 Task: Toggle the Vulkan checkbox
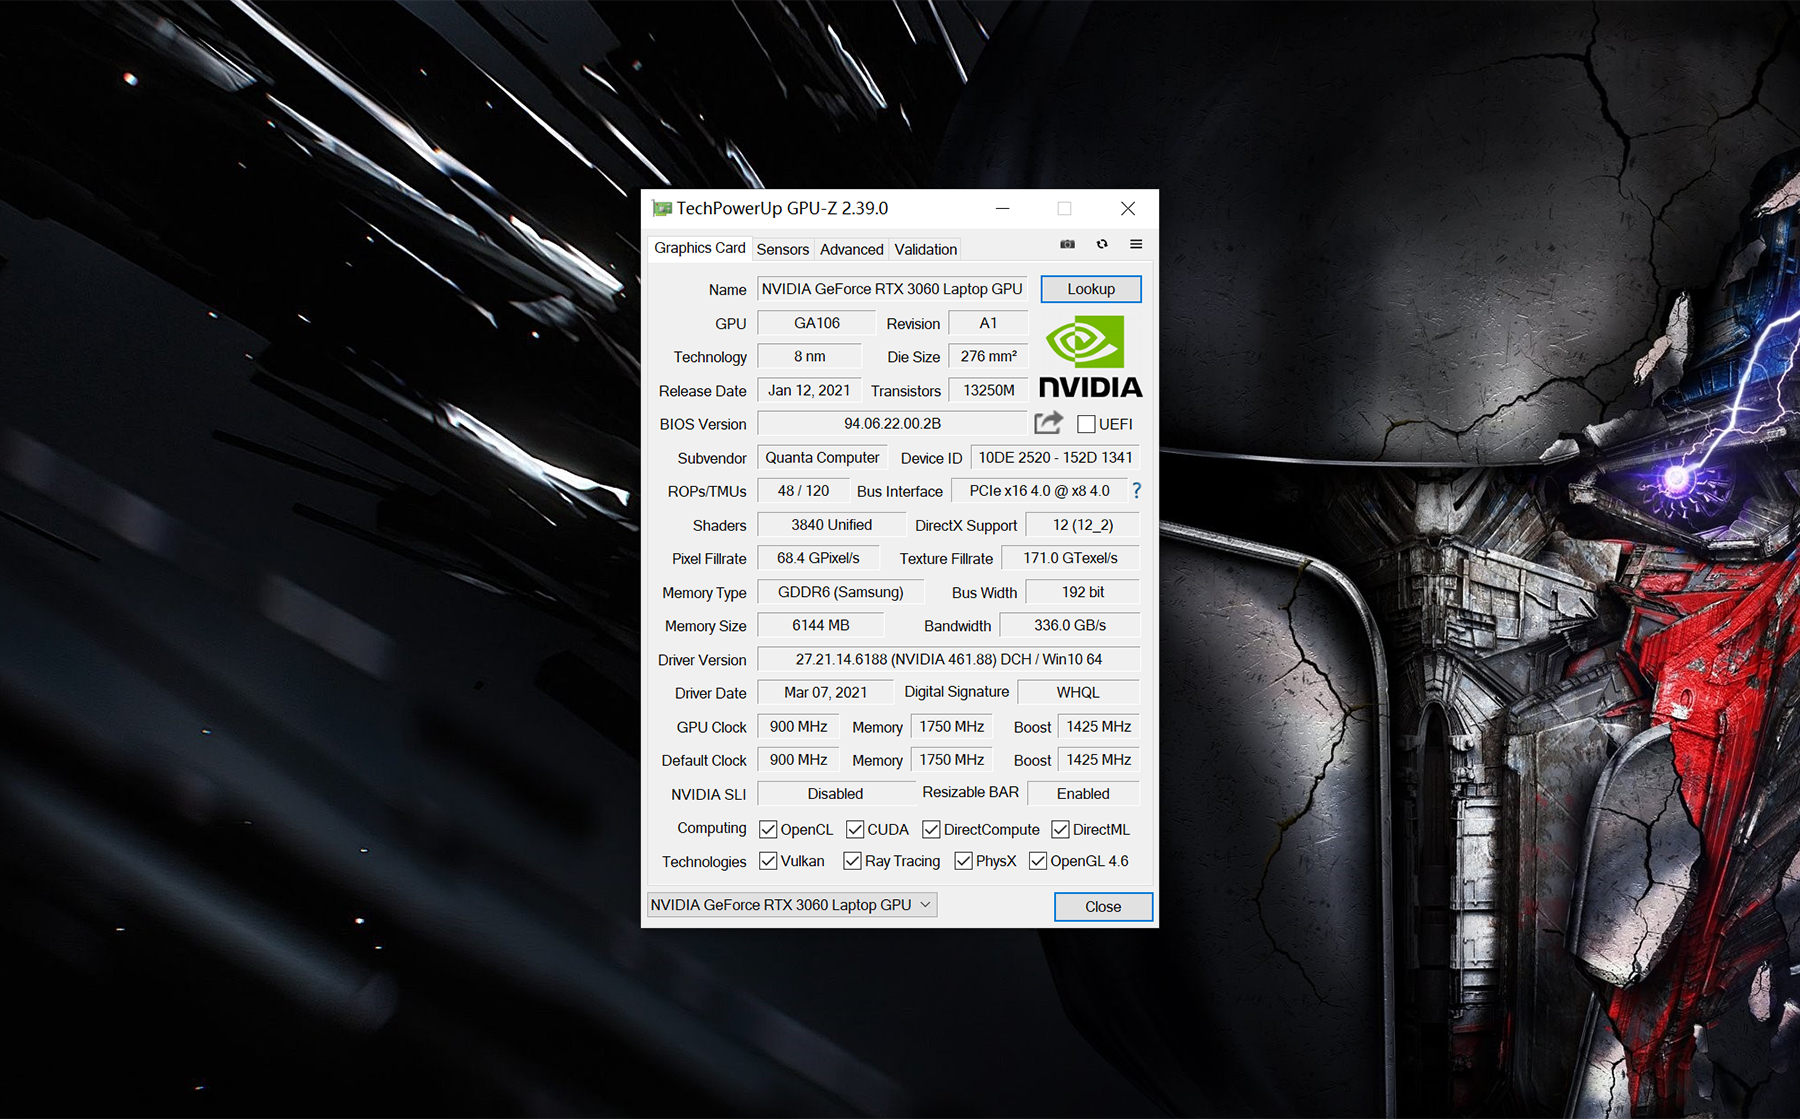pyautogui.click(x=768, y=861)
